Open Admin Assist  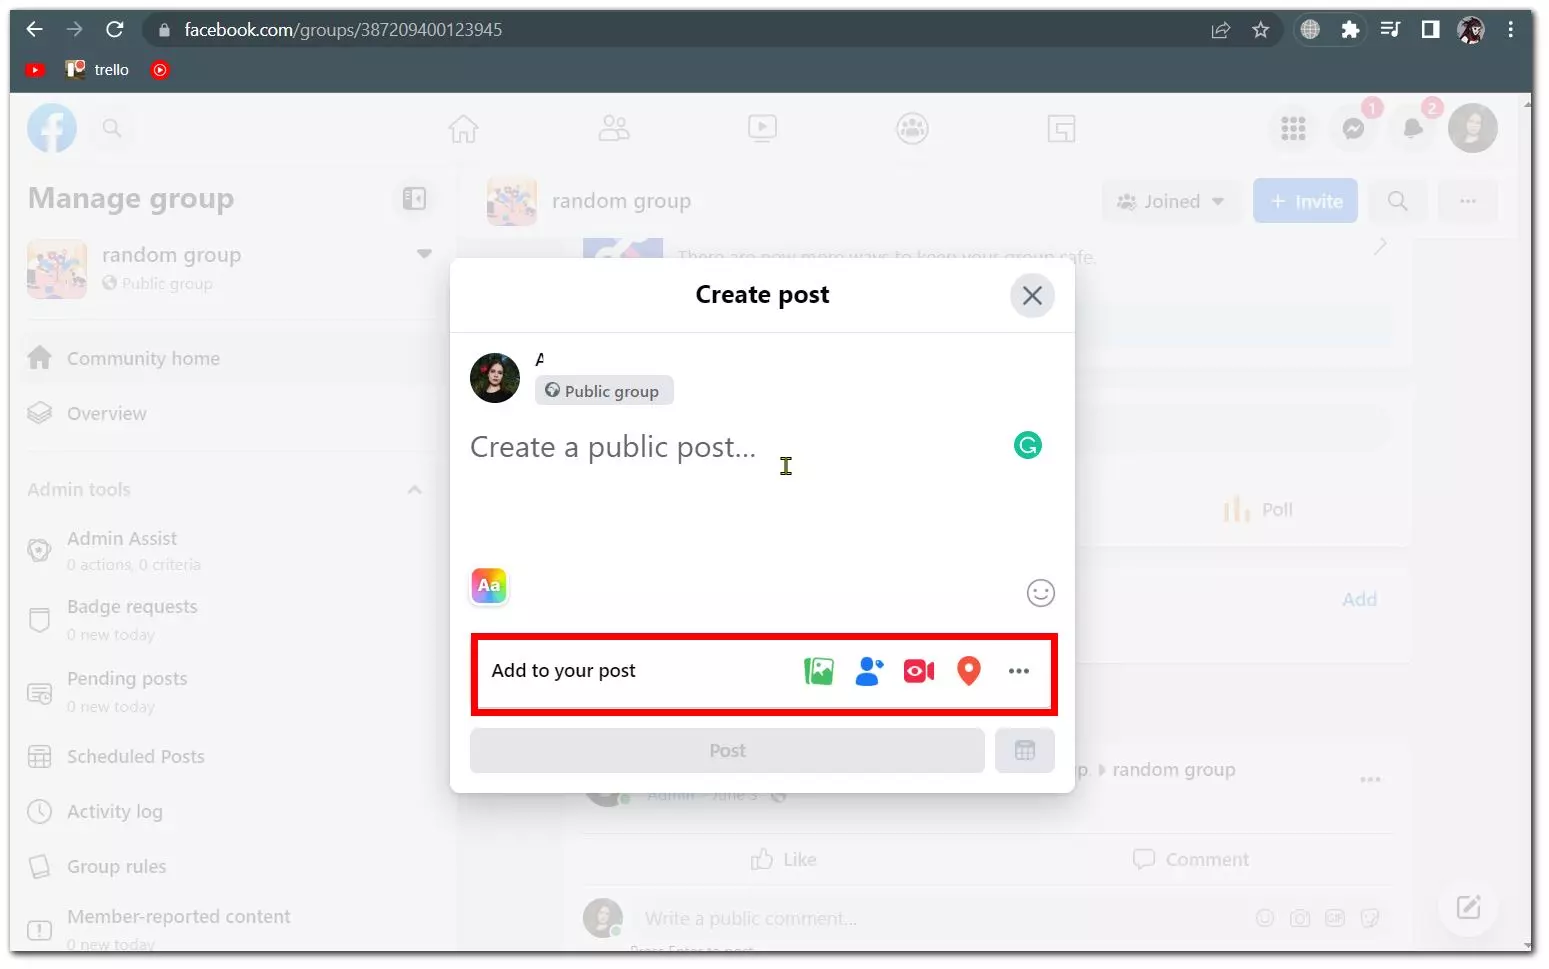[x=229, y=550]
